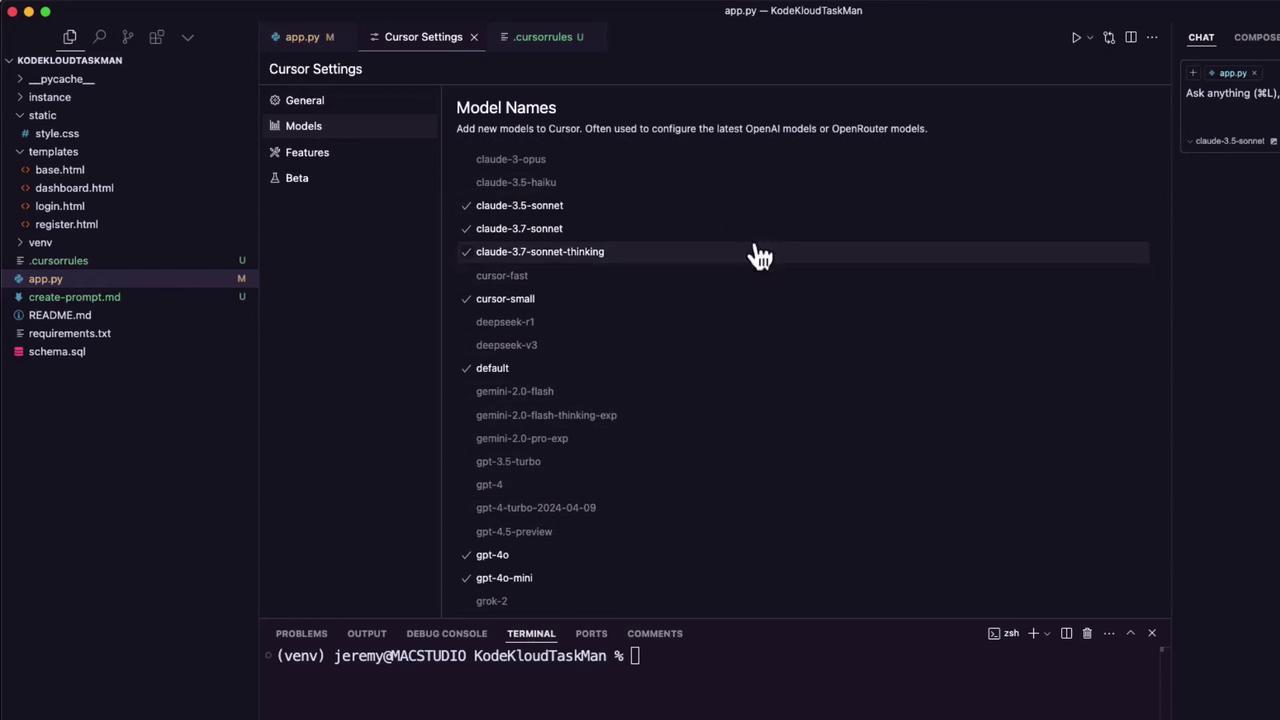Disable the claude-3.7-sonnet-thinking model
The height and width of the screenshot is (720, 1280).
540,252
